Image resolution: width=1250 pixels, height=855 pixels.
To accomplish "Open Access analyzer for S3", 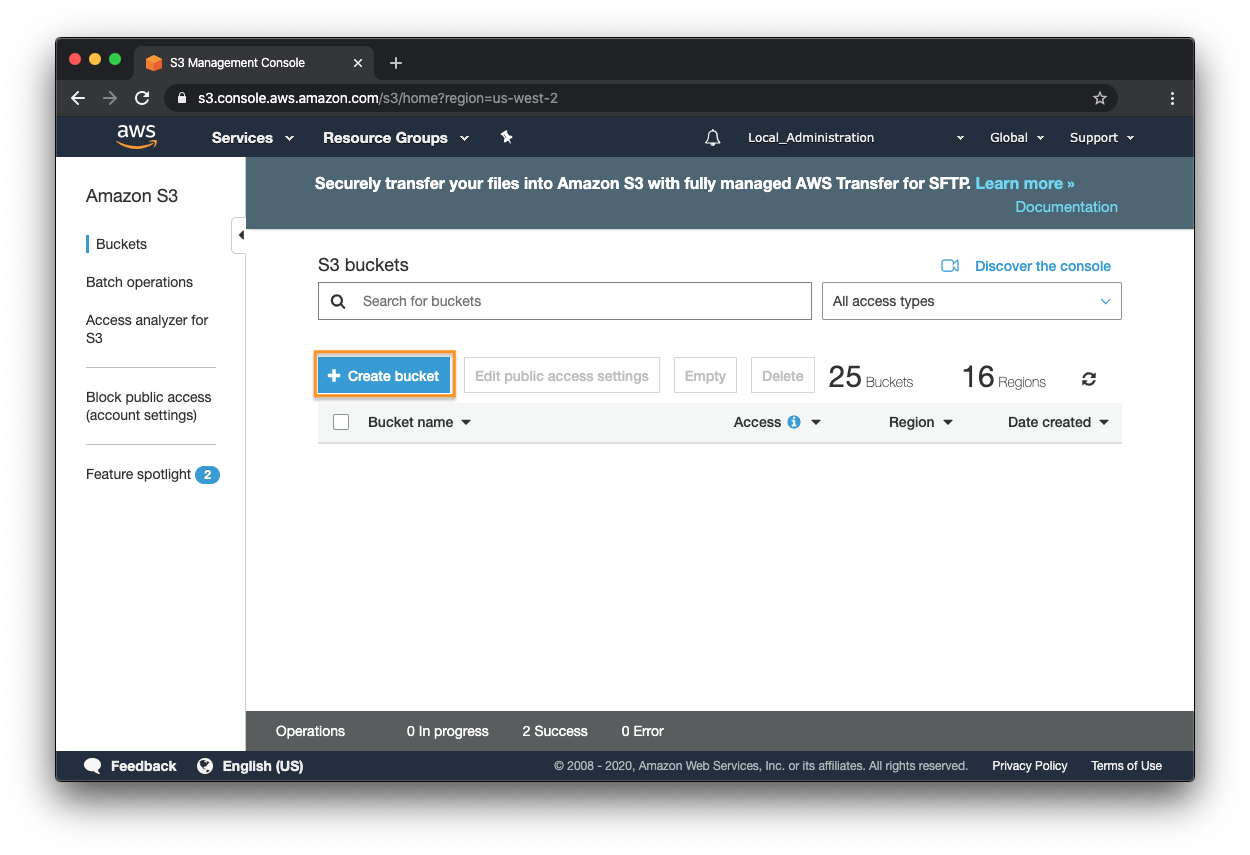I will [147, 329].
